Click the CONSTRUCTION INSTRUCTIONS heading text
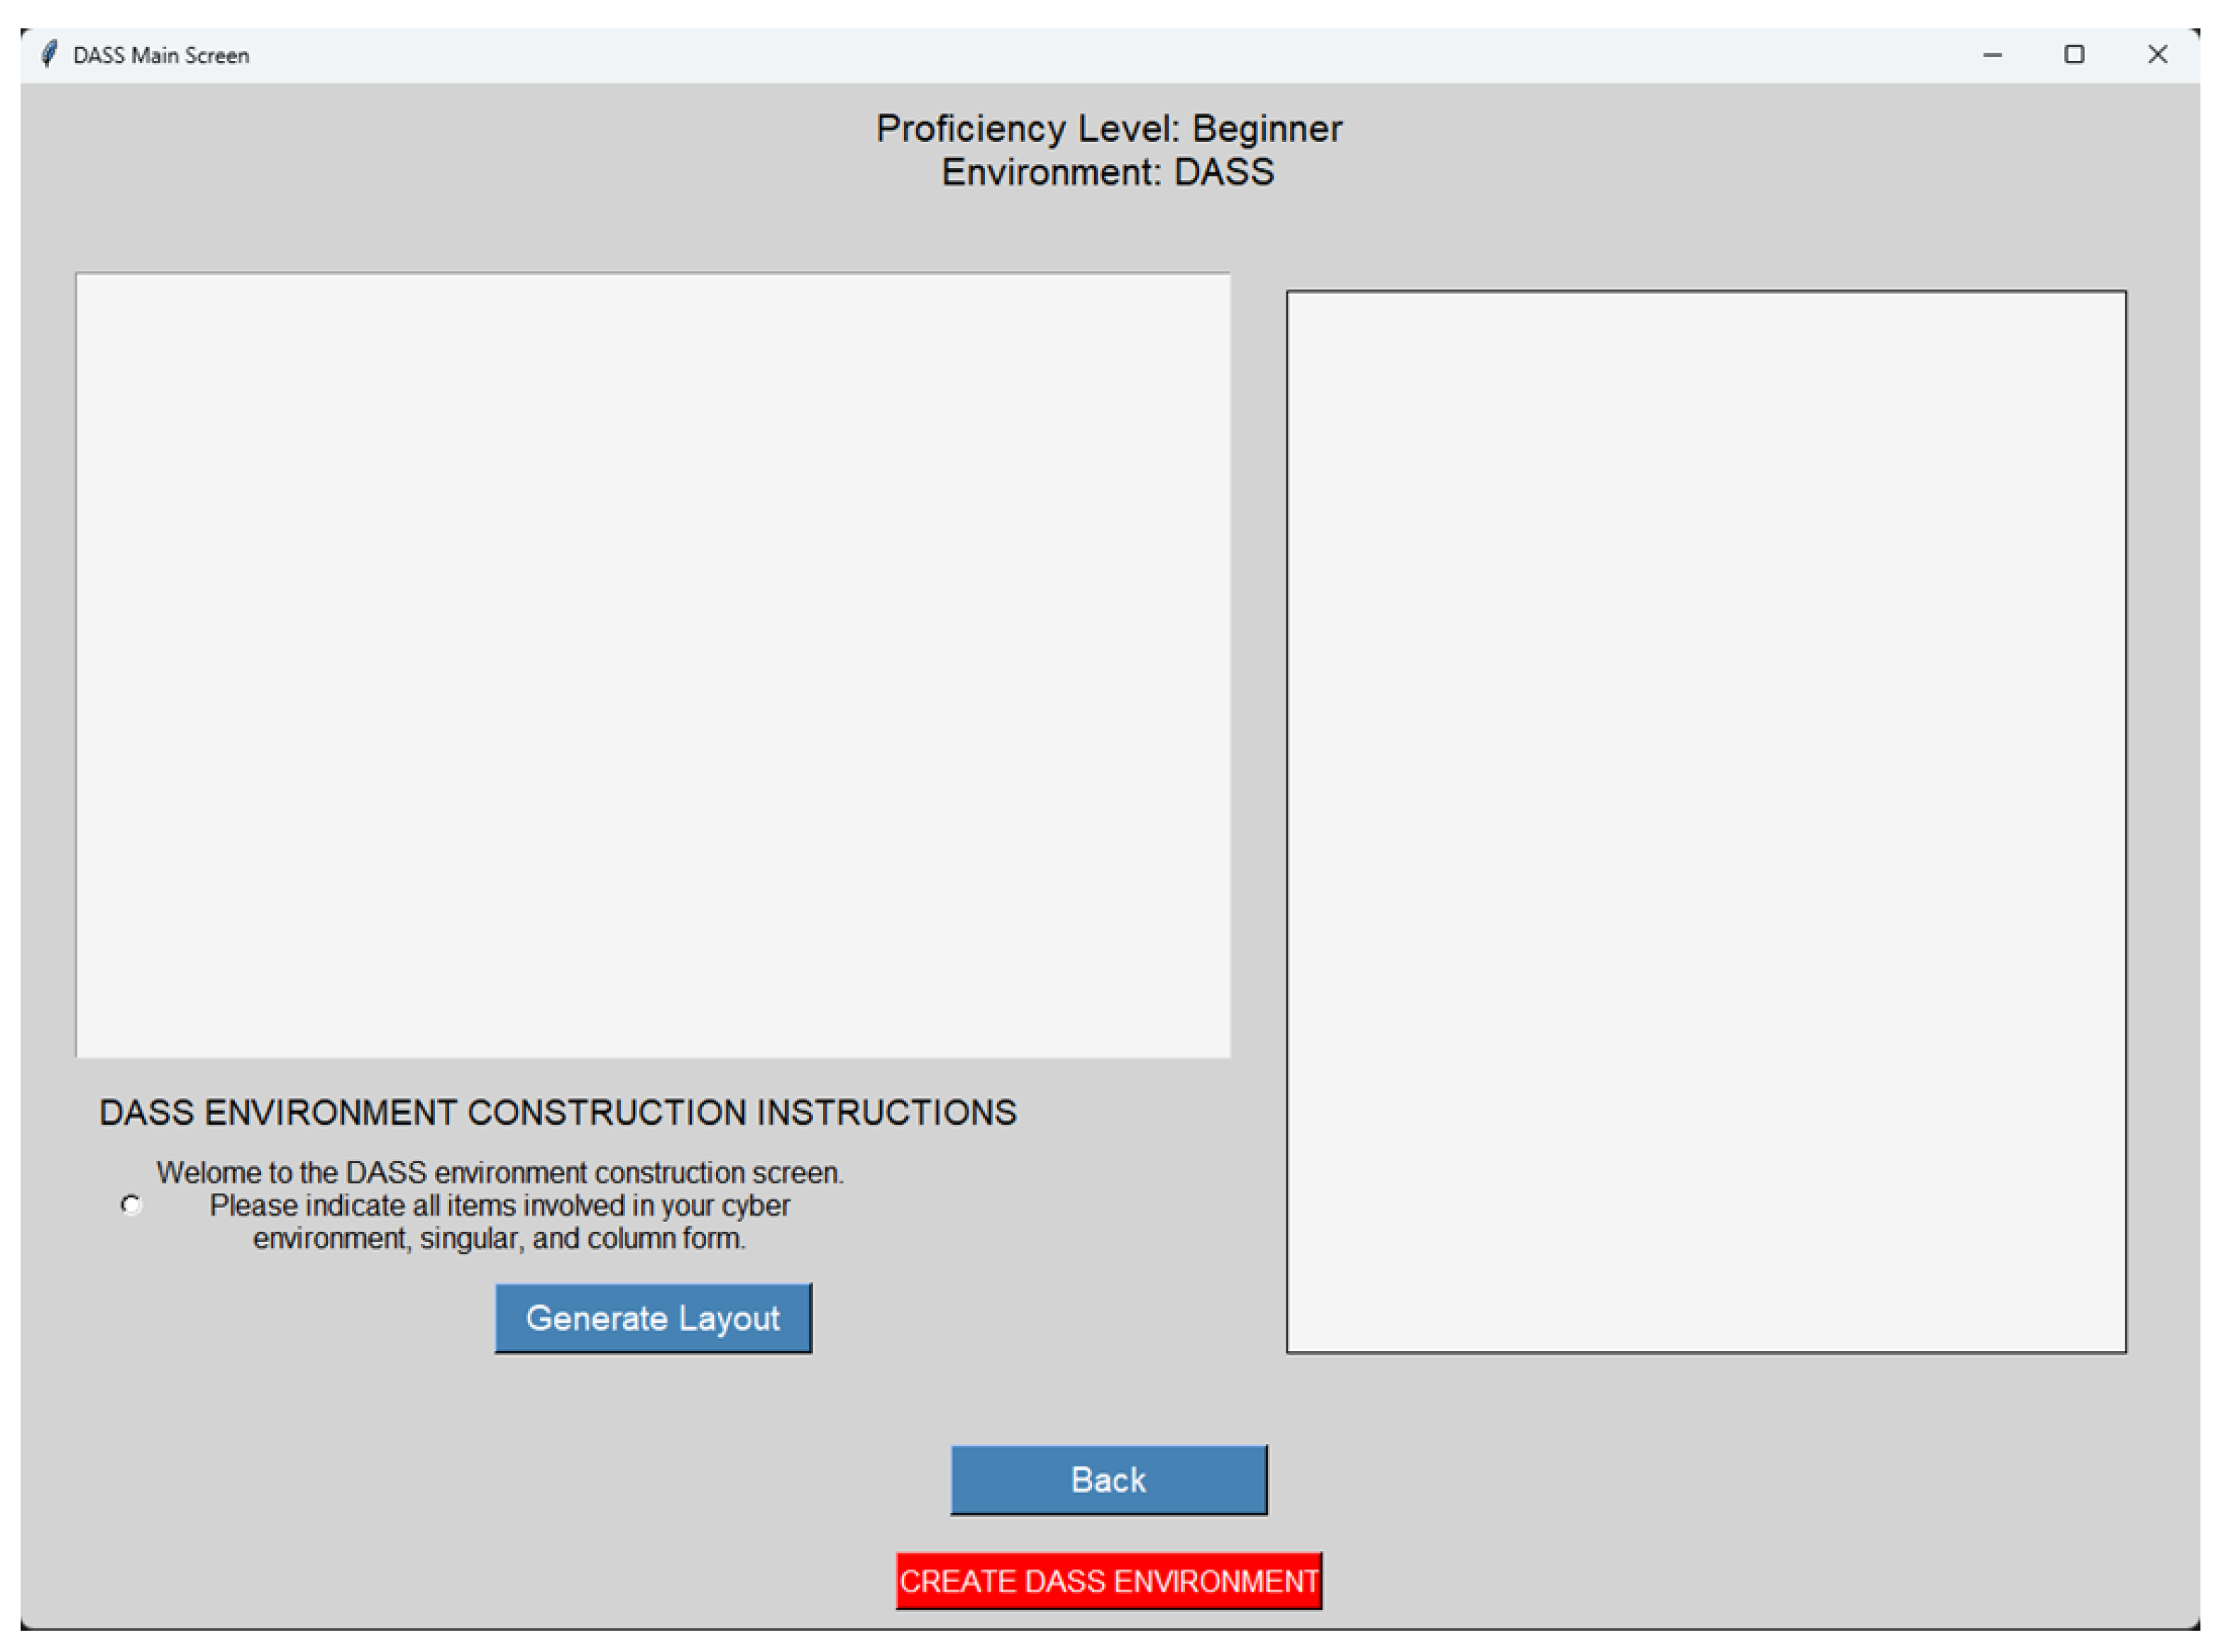The height and width of the screenshot is (1652, 2226). 558,1112
